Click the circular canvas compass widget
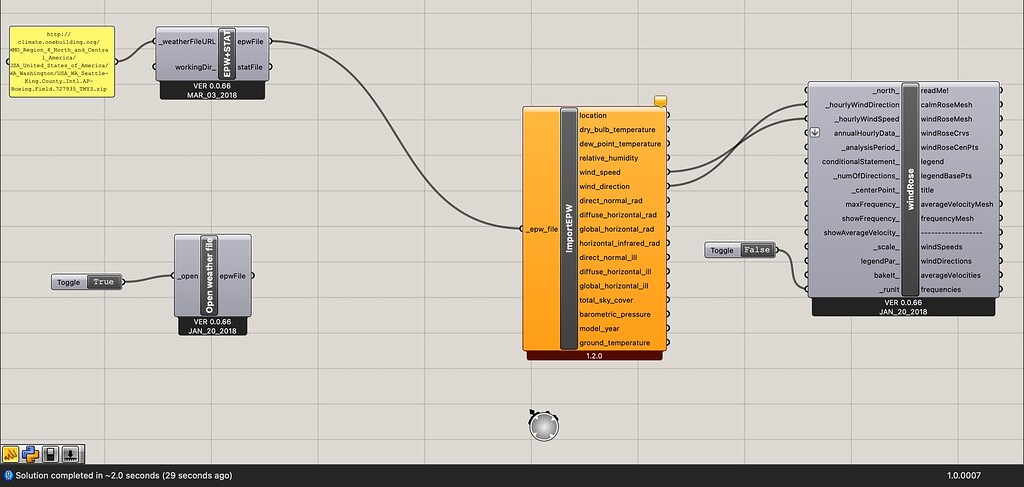1024x487 pixels. [543, 426]
